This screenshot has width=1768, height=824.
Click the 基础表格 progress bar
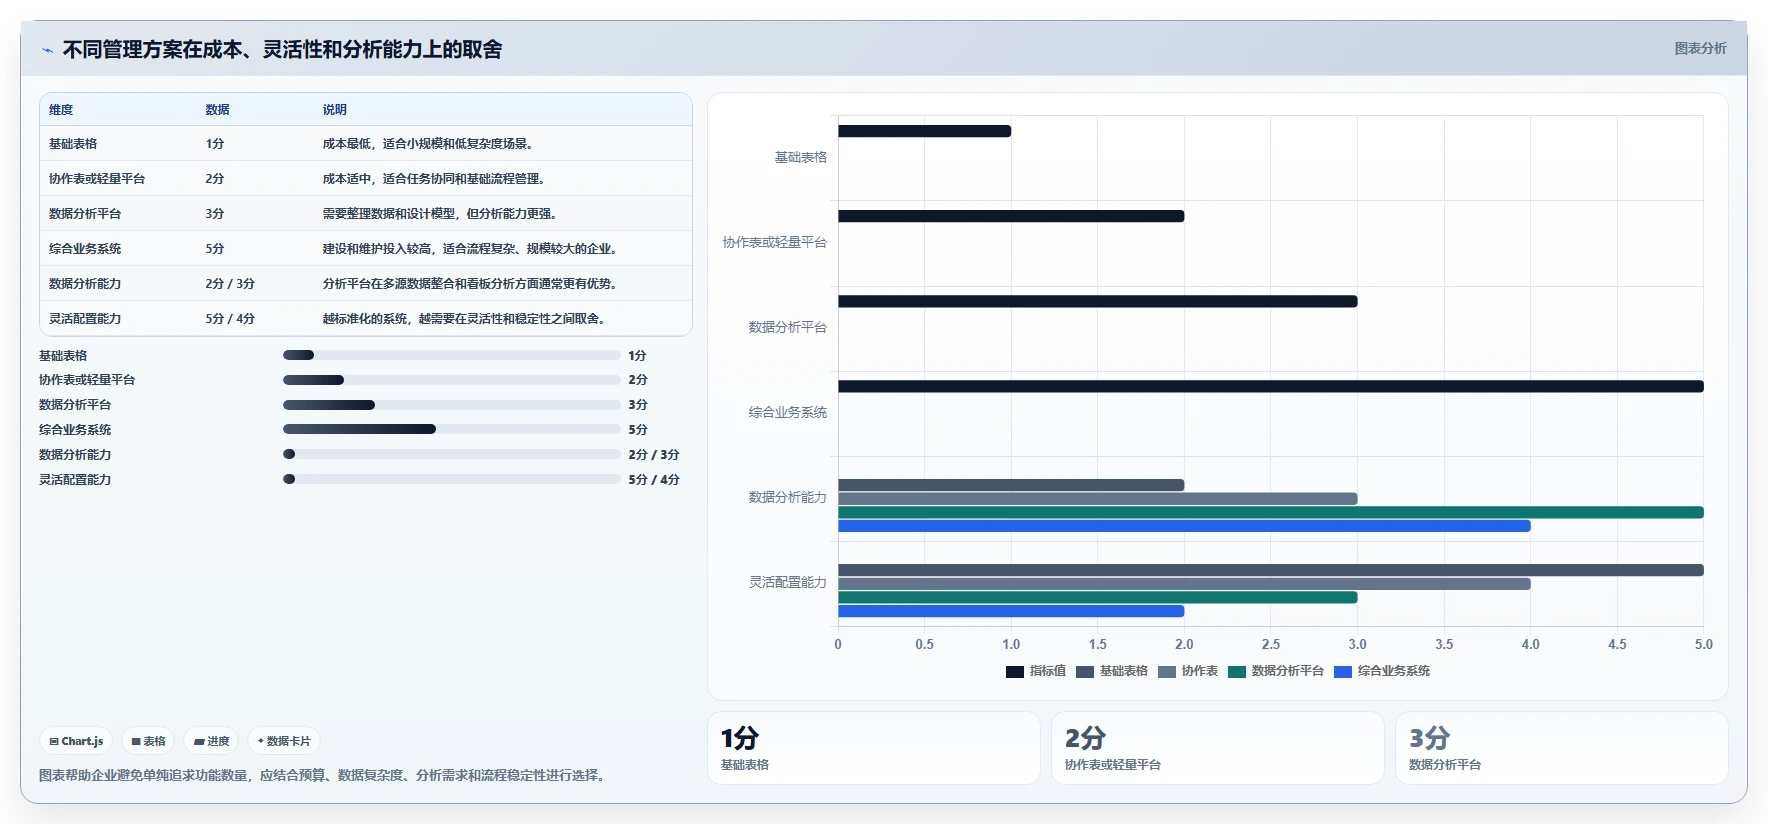(x=452, y=355)
